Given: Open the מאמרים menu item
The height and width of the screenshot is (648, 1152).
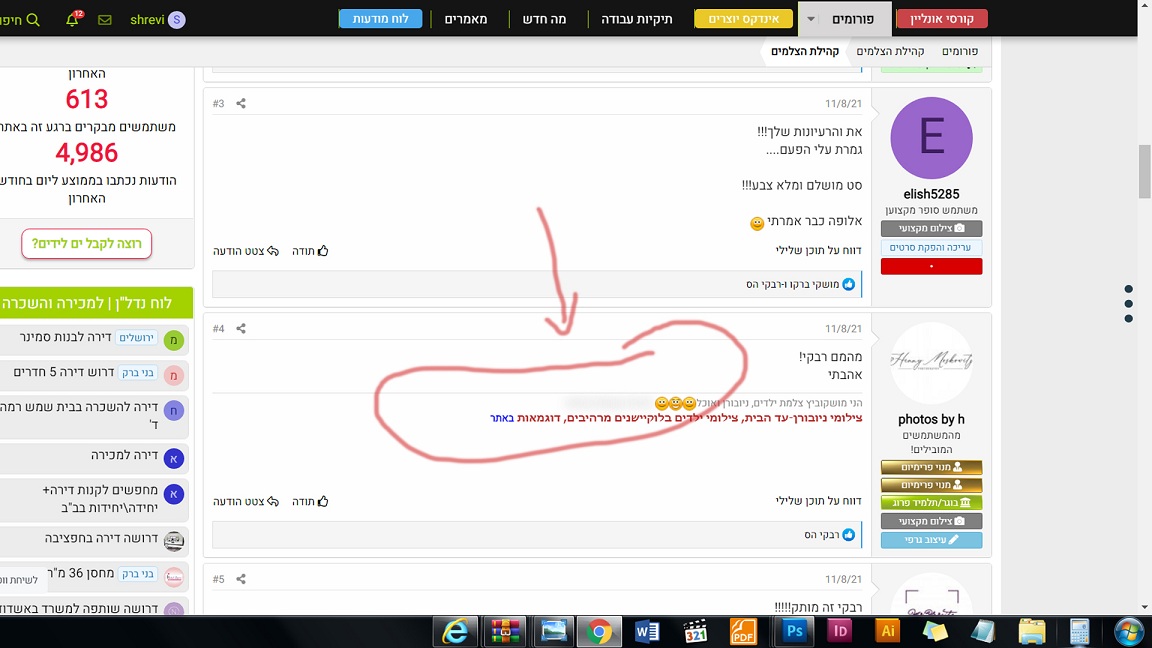Looking at the screenshot, I should (466, 19).
